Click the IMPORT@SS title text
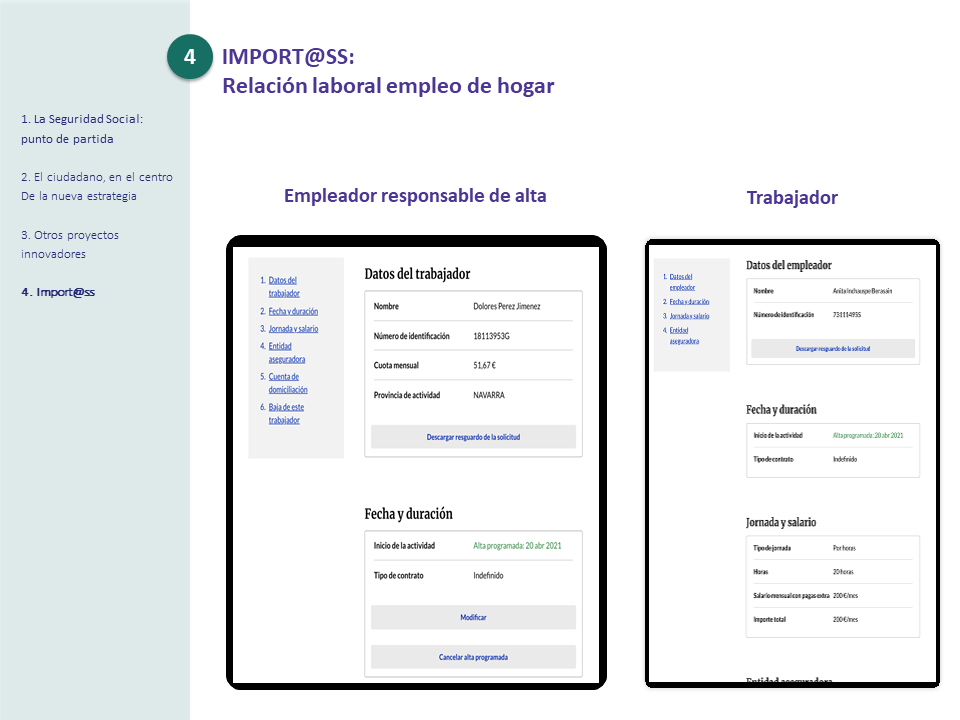960x720 pixels. pyautogui.click(x=288, y=57)
